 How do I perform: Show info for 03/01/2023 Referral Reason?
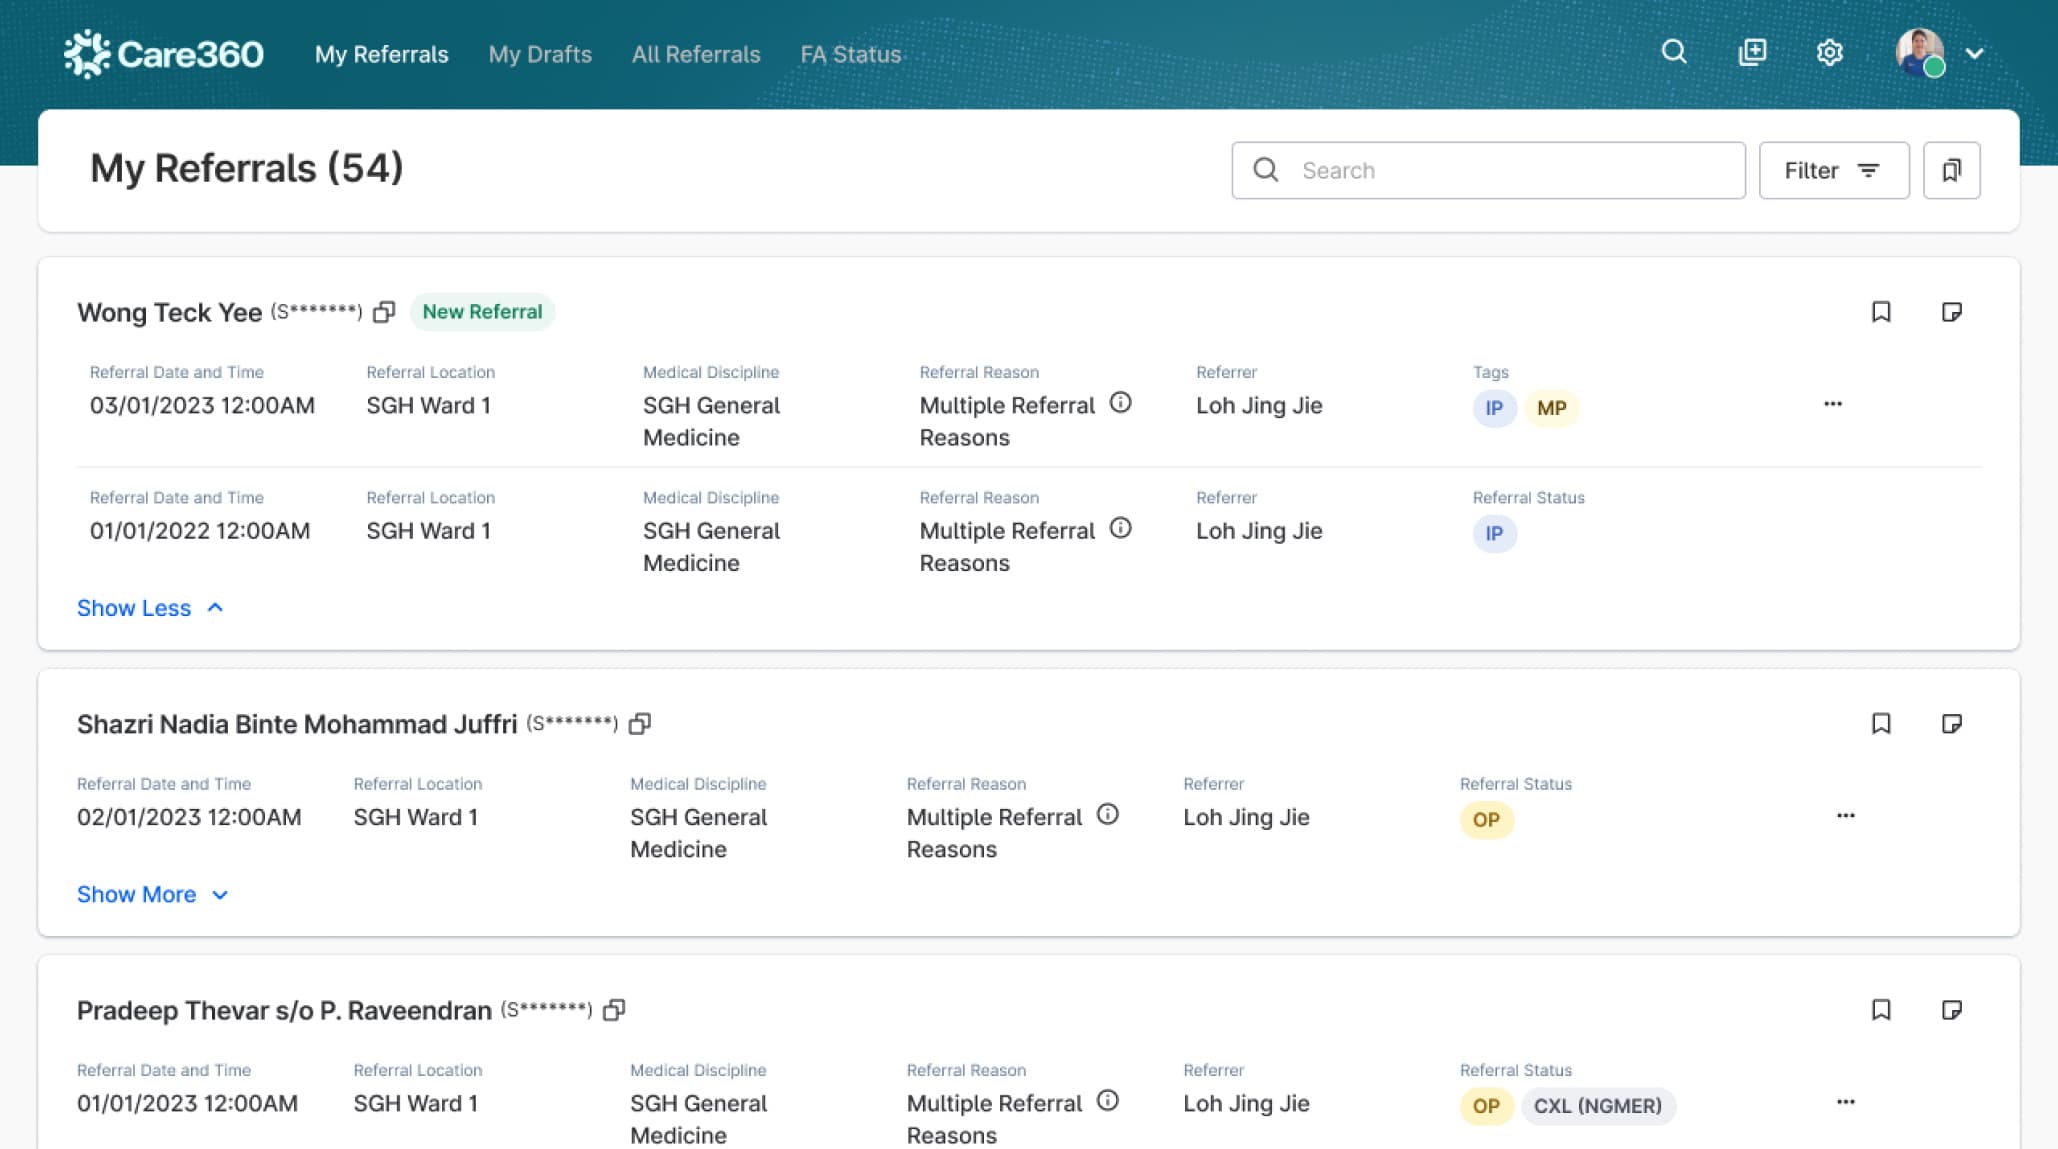click(x=1120, y=403)
